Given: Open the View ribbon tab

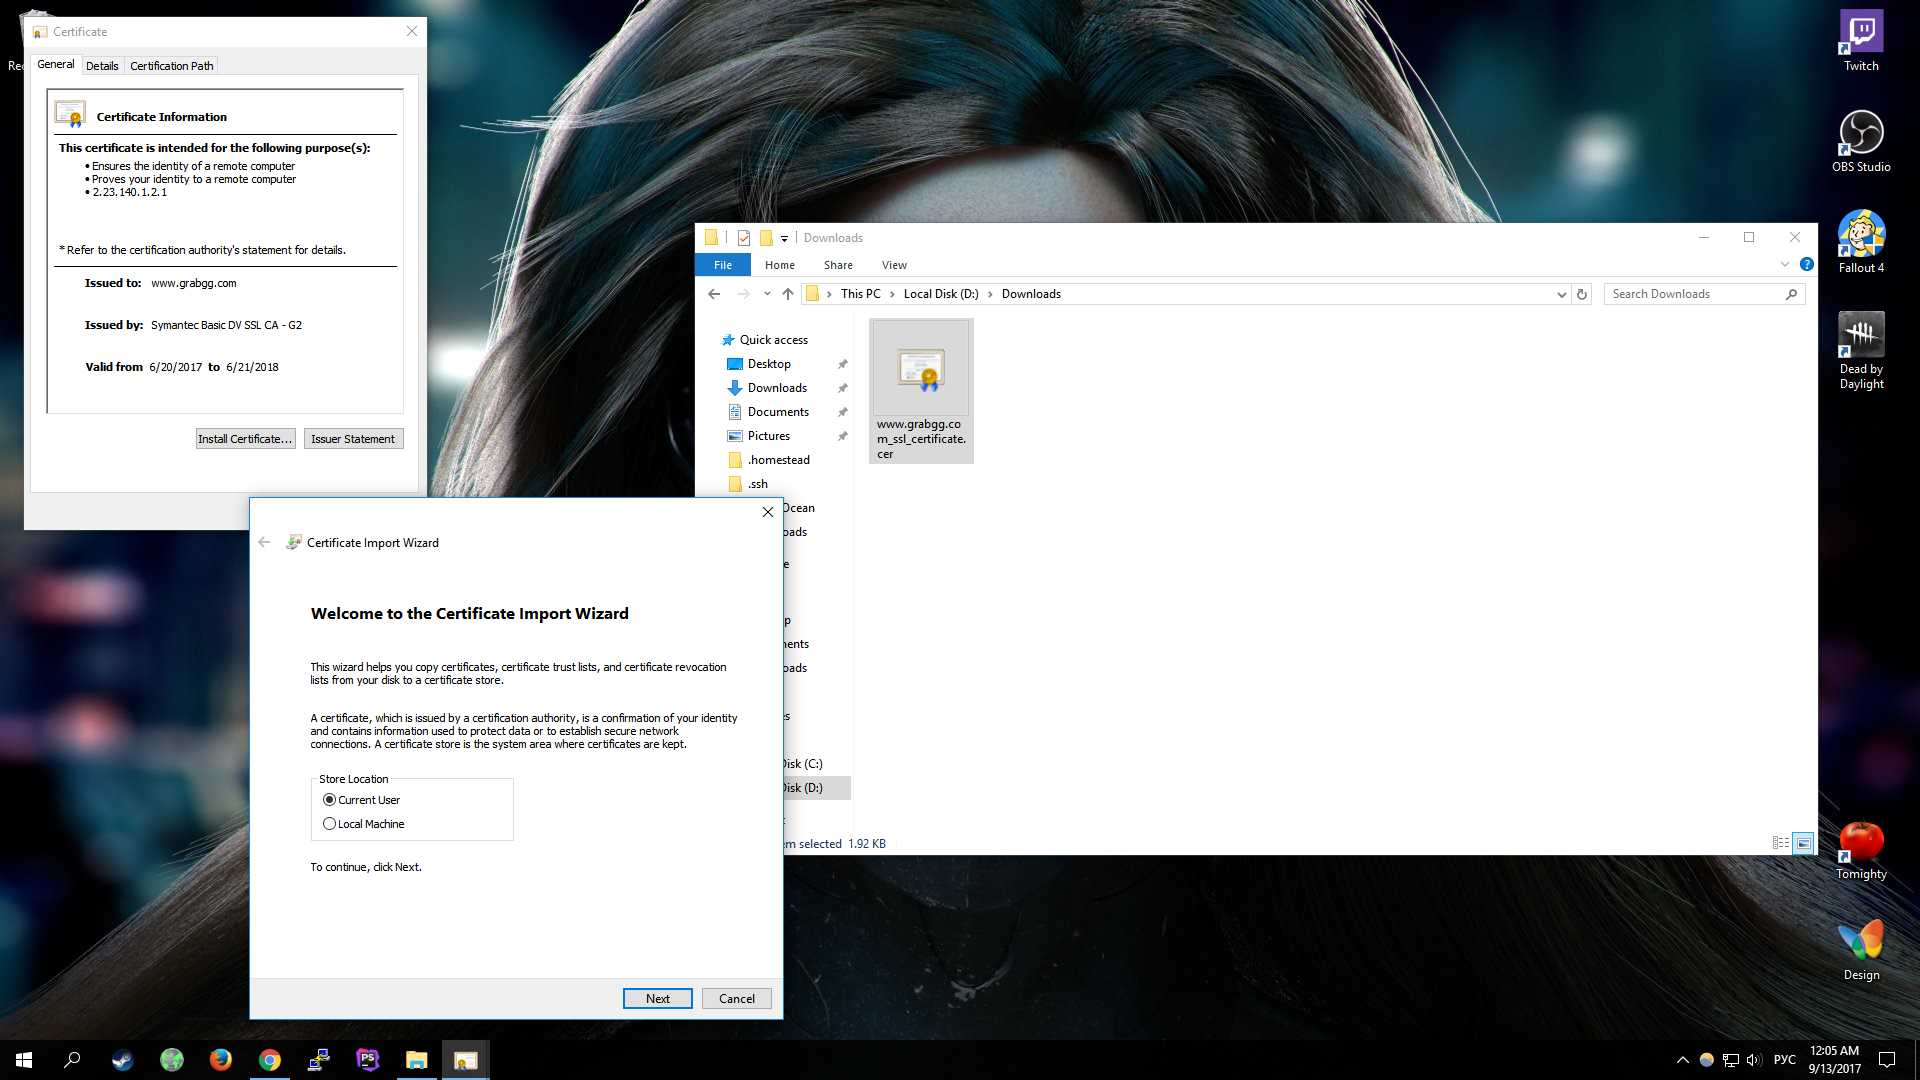Looking at the screenshot, I should click(894, 265).
